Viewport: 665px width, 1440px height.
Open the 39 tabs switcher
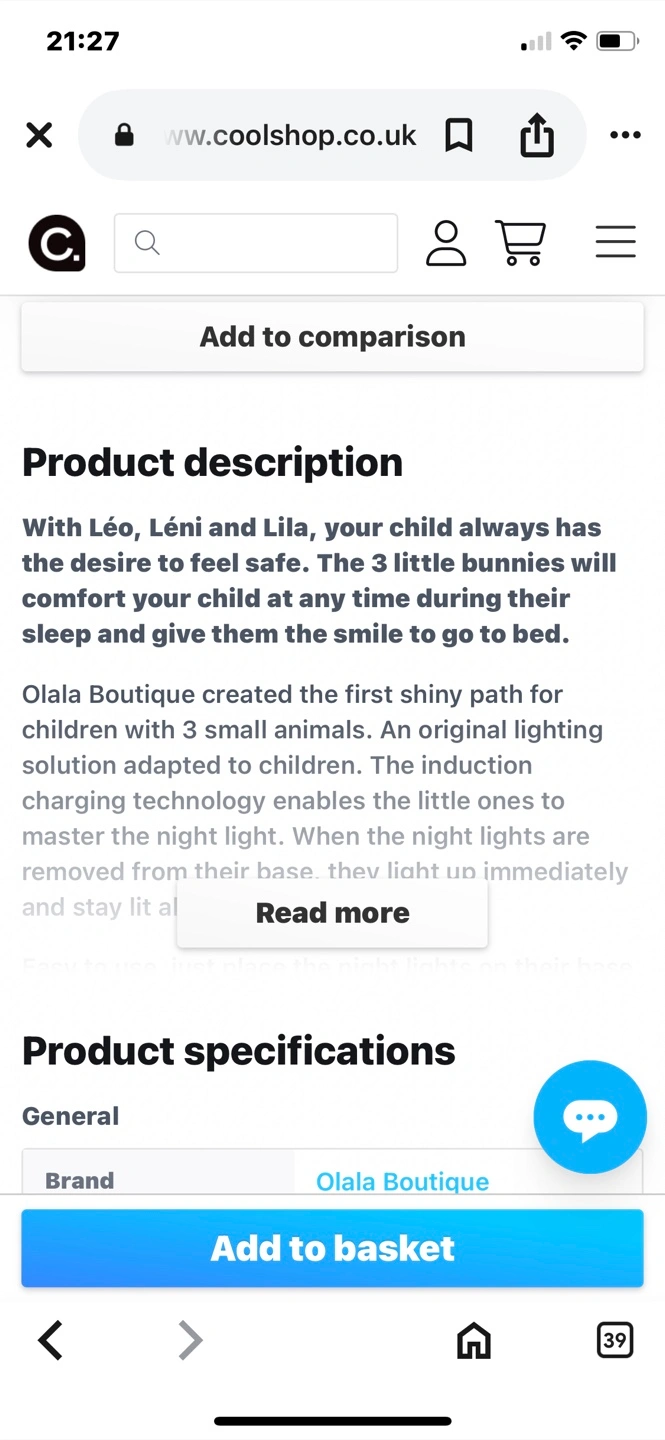(615, 1339)
